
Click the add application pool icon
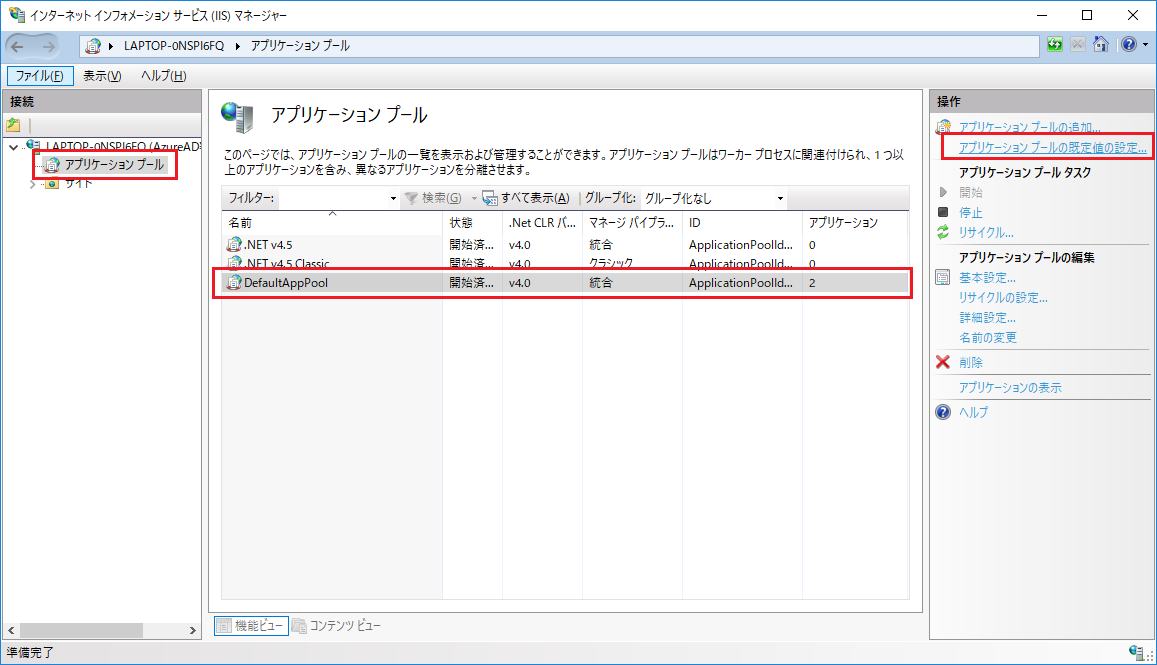click(x=943, y=127)
